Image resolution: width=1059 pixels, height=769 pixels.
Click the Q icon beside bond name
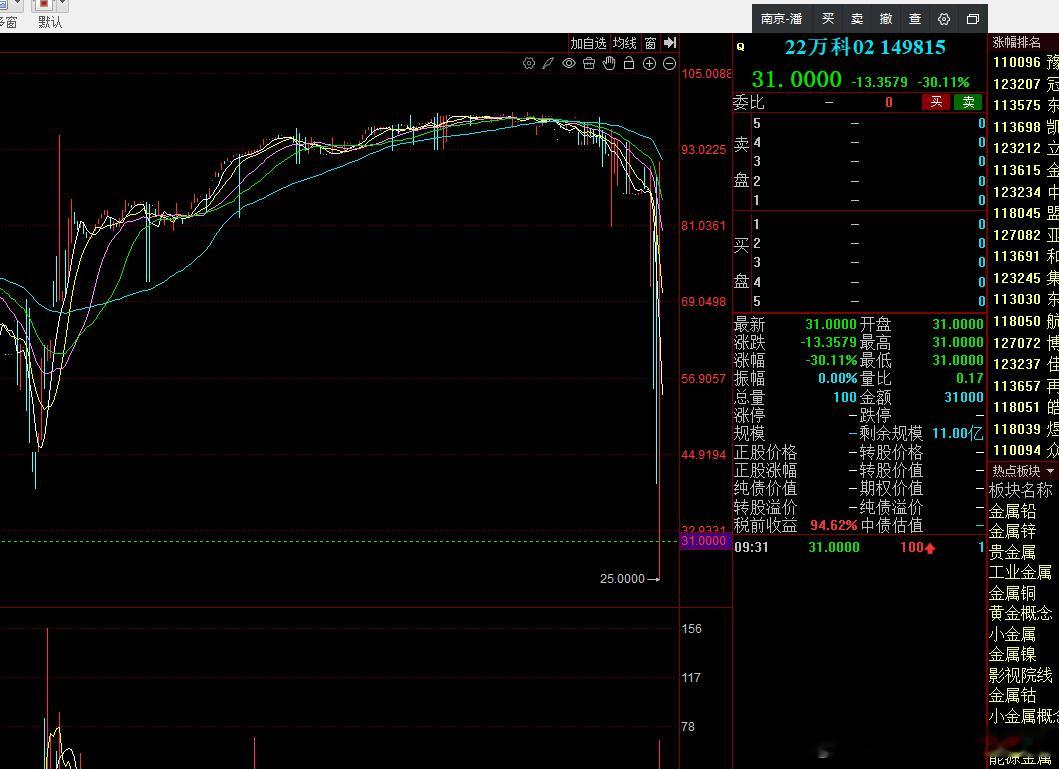[741, 47]
